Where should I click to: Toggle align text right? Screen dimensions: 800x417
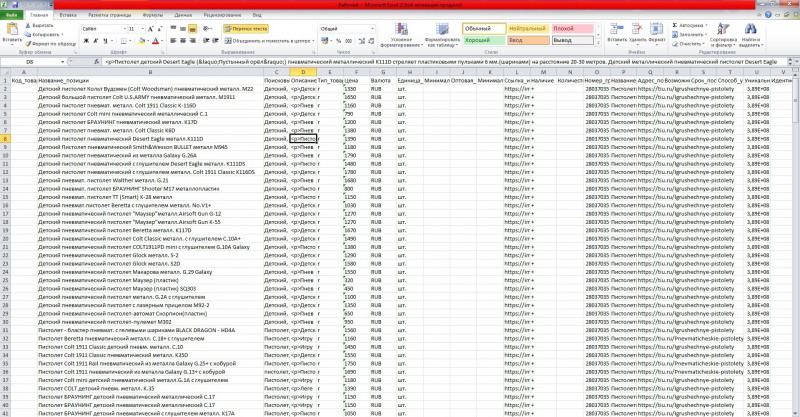tap(192, 41)
